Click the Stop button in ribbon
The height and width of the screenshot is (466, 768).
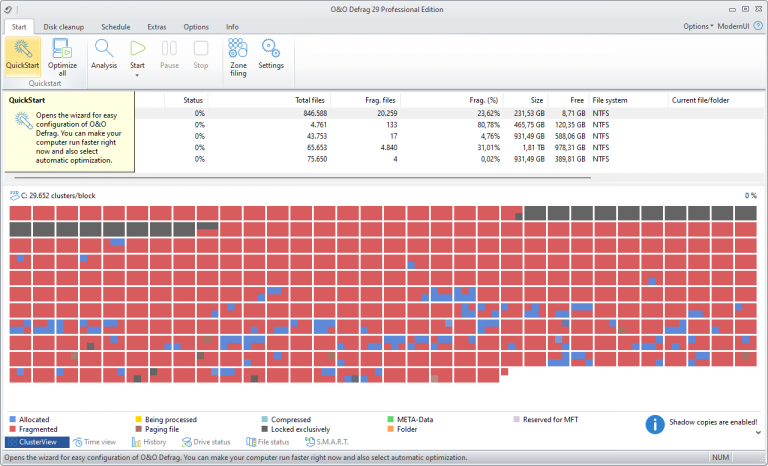201,55
